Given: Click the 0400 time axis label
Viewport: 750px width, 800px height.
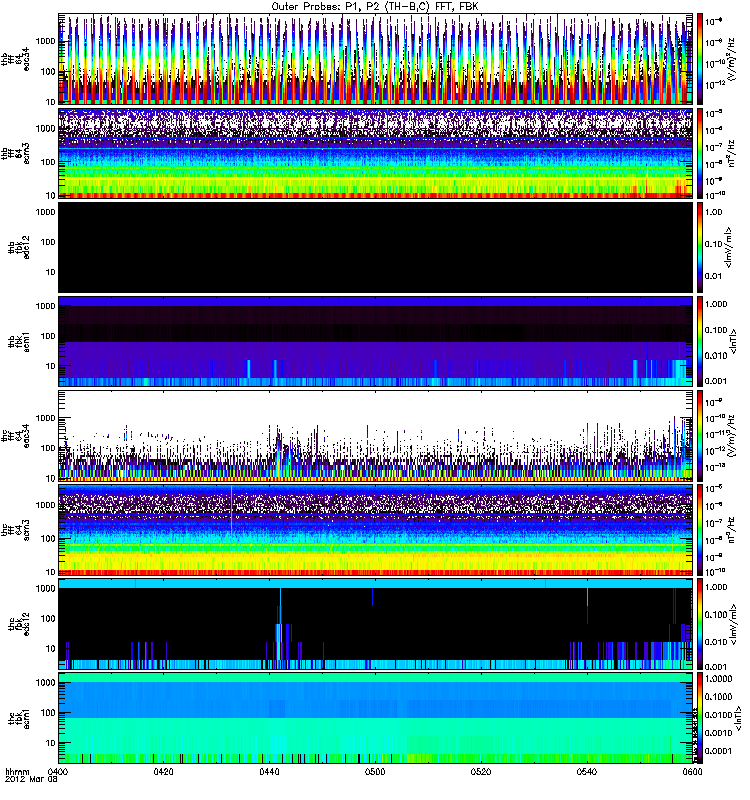Looking at the screenshot, I should coord(58,772).
